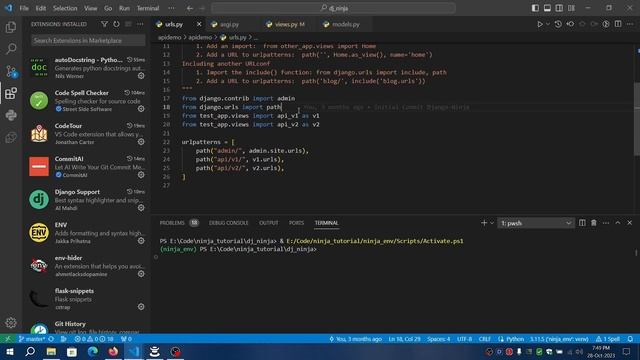Open the Manage gear in activity bar
Screen dimensions: 640x360
coord(11,322)
